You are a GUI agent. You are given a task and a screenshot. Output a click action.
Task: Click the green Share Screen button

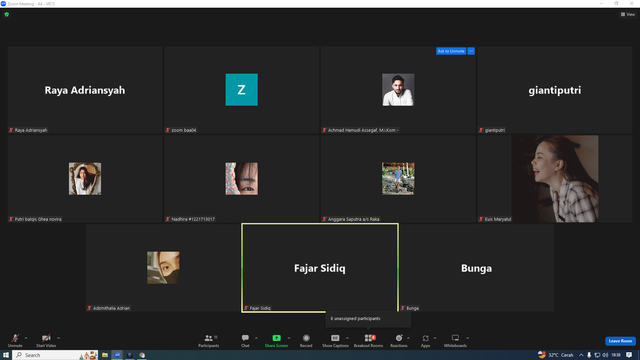[x=276, y=340]
